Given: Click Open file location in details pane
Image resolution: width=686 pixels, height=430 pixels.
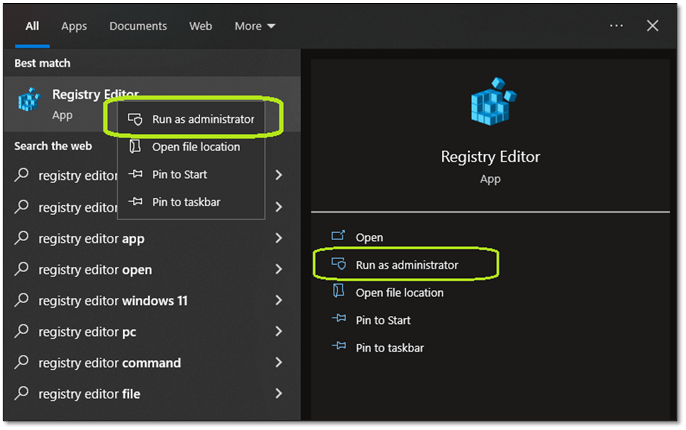Looking at the screenshot, I should (x=399, y=293).
